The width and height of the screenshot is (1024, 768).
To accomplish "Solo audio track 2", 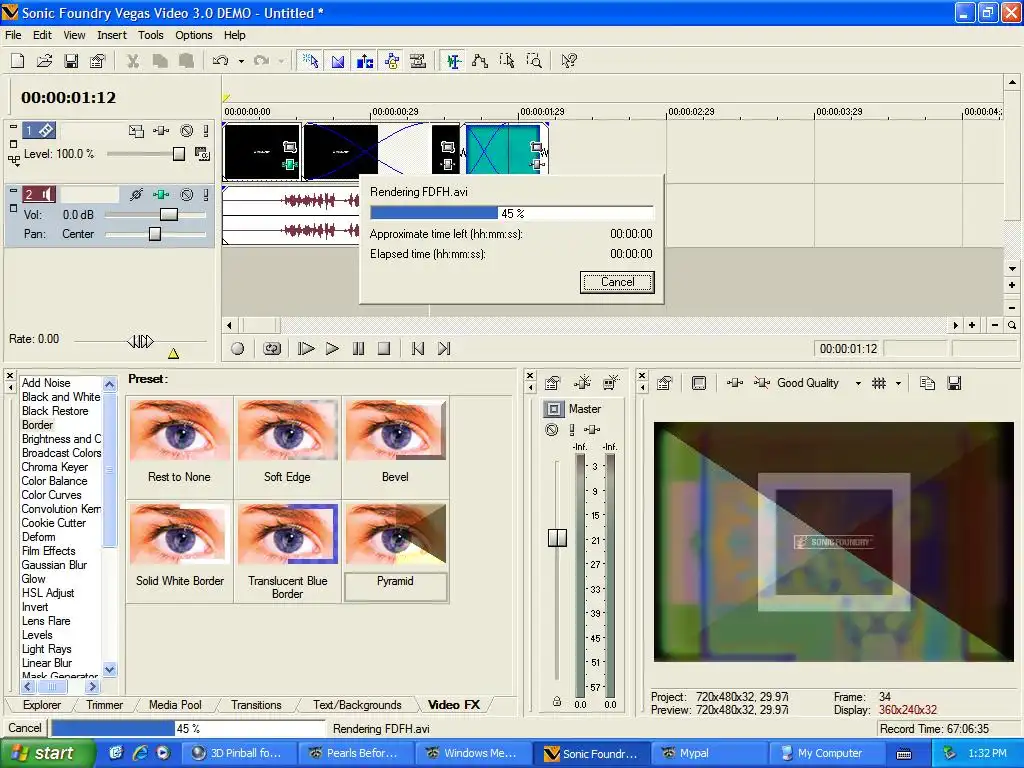I will 206,194.
